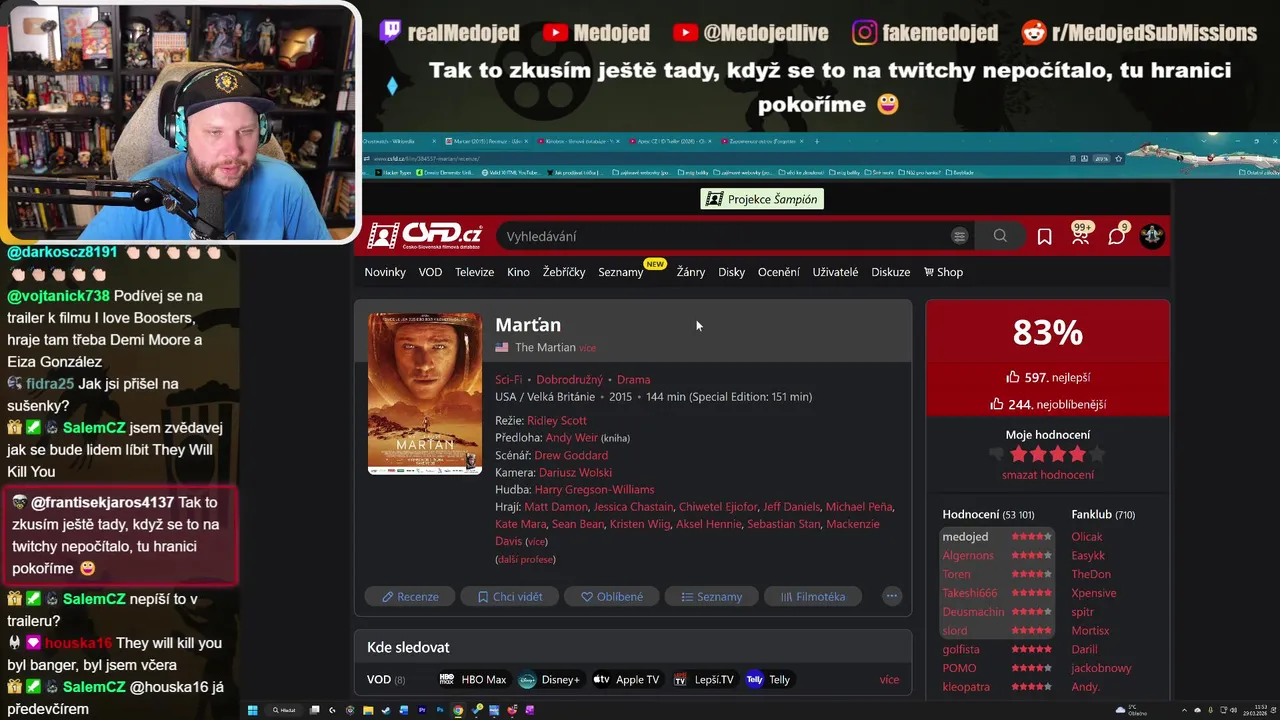Open user Algernons rating entry

(x=968, y=556)
